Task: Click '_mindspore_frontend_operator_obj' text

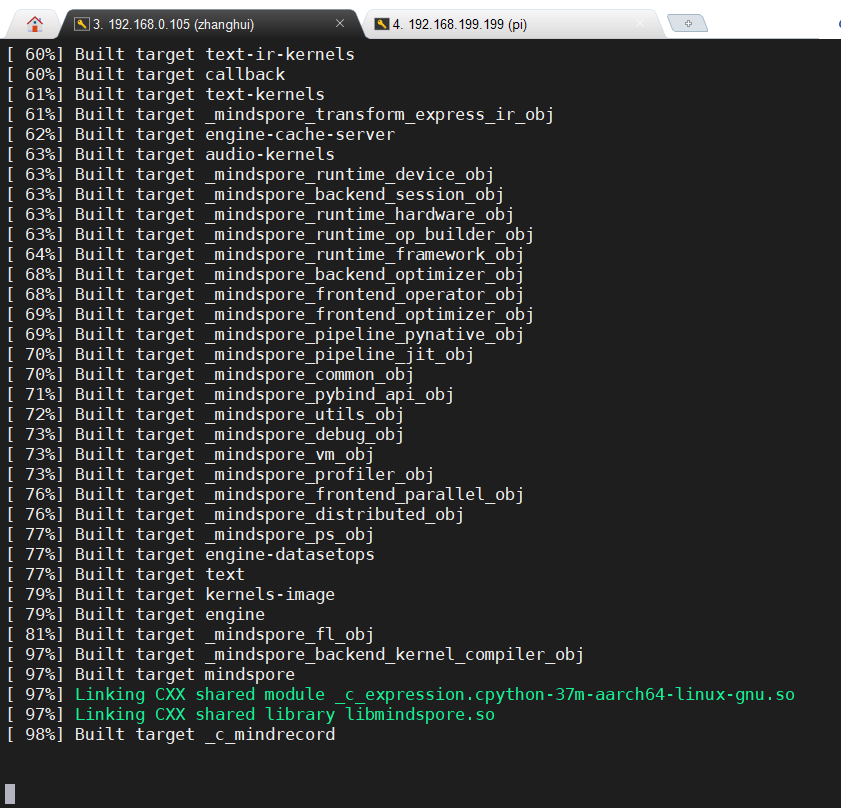Action: pos(364,295)
